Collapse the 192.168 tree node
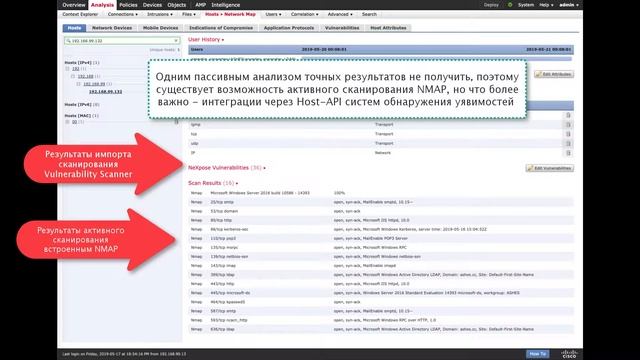Screen dimensions: 640x360 coord(73,76)
